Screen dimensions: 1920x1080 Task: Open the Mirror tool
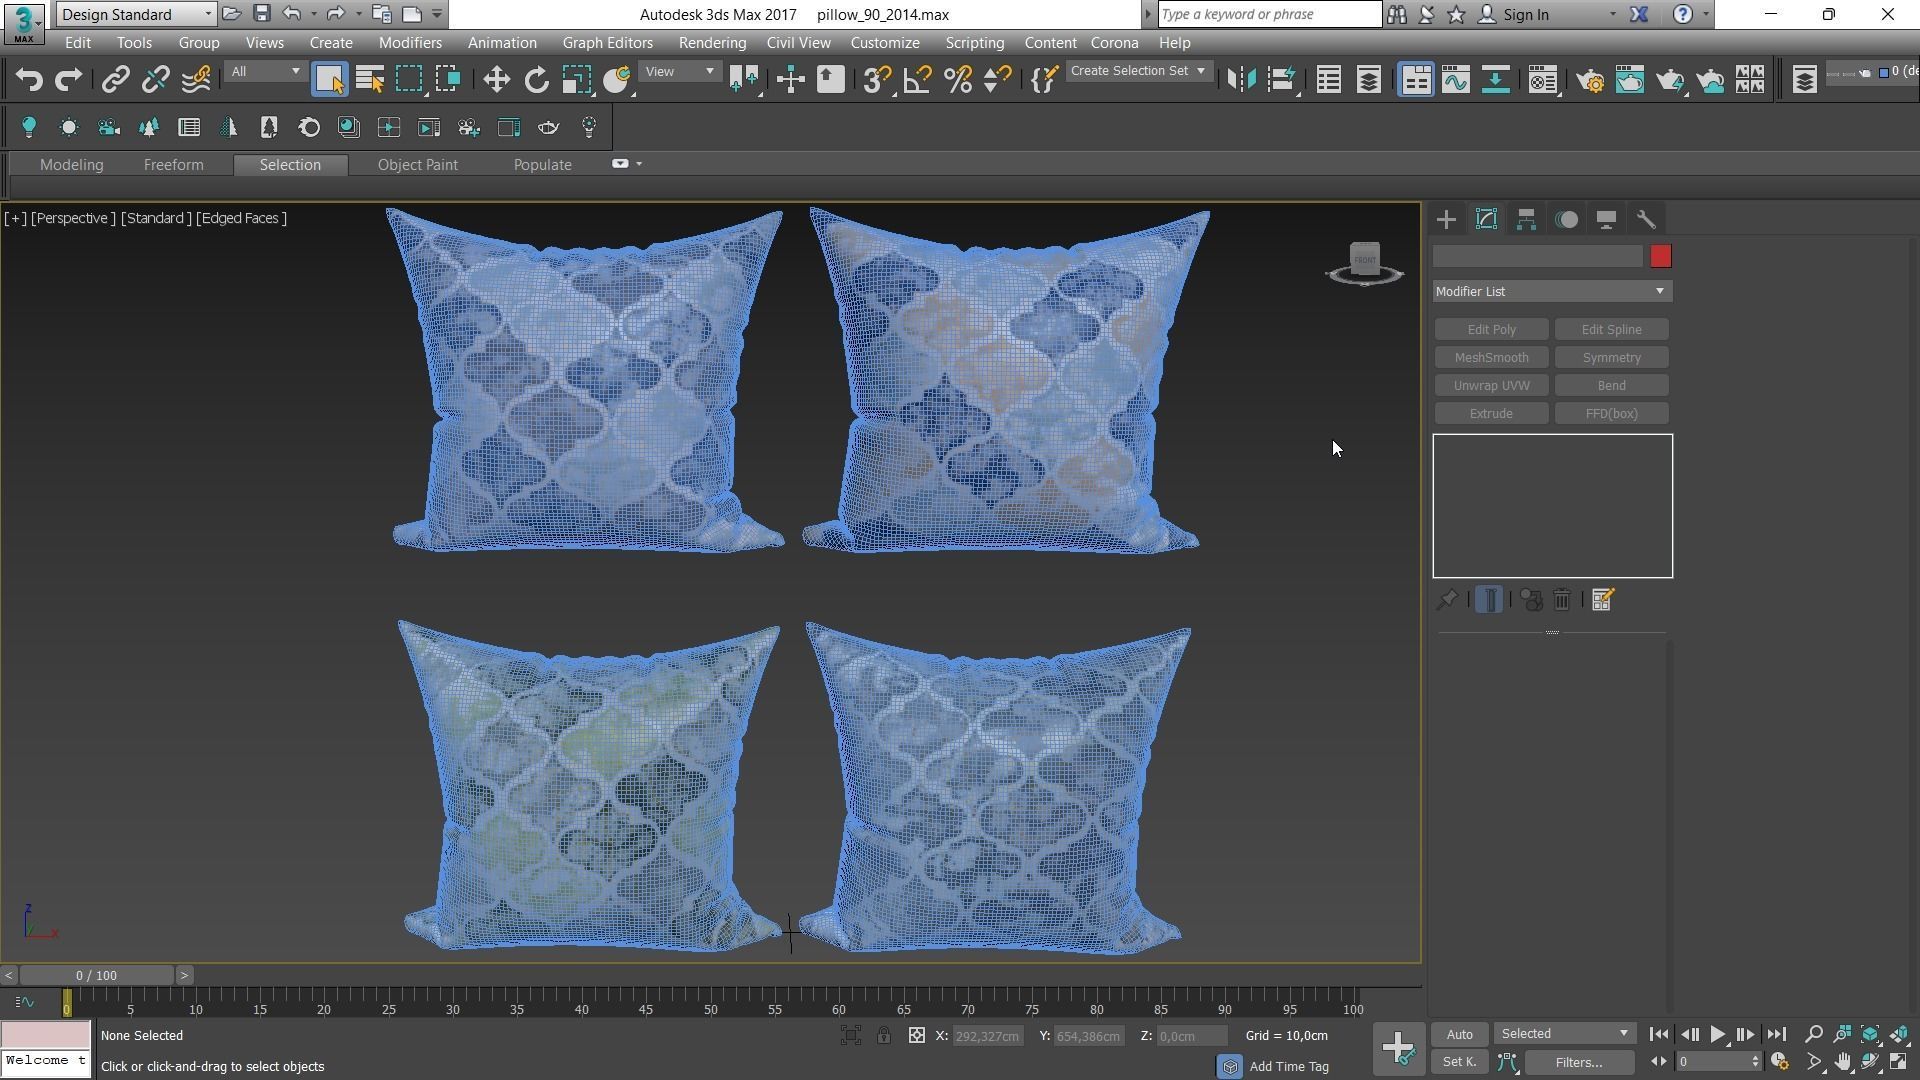click(1241, 80)
